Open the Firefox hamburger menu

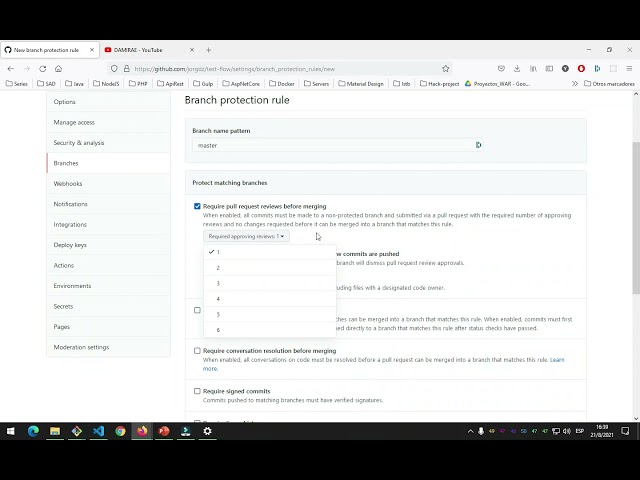(x=629, y=69)
